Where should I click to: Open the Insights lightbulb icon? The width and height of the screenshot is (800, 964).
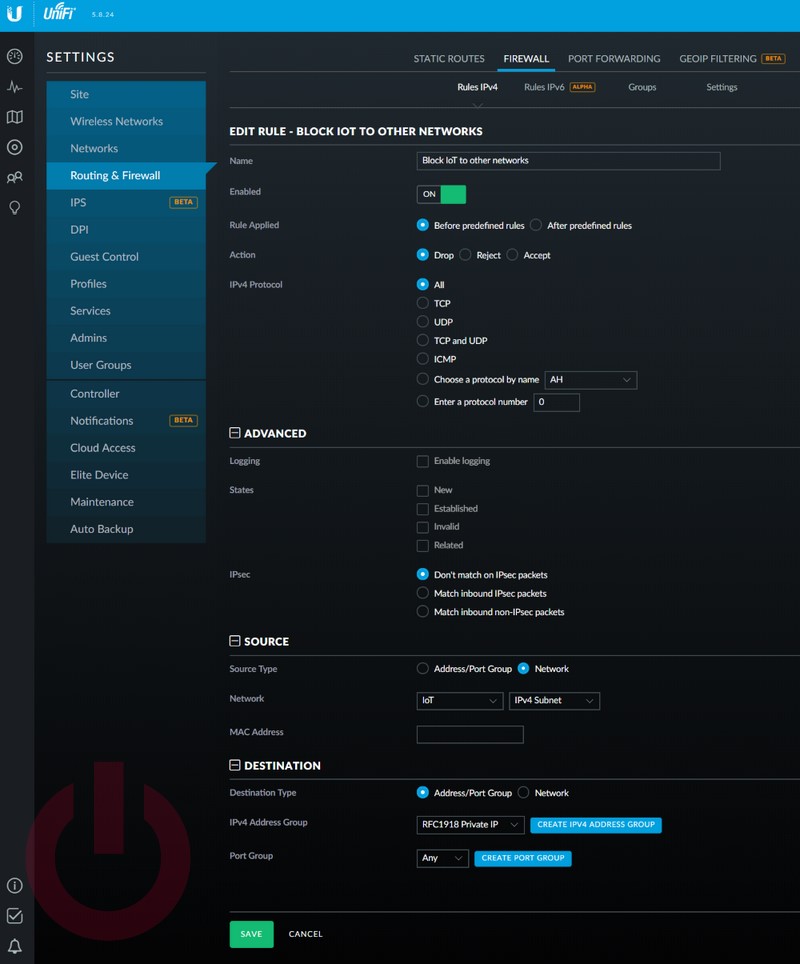pos(15,208)
